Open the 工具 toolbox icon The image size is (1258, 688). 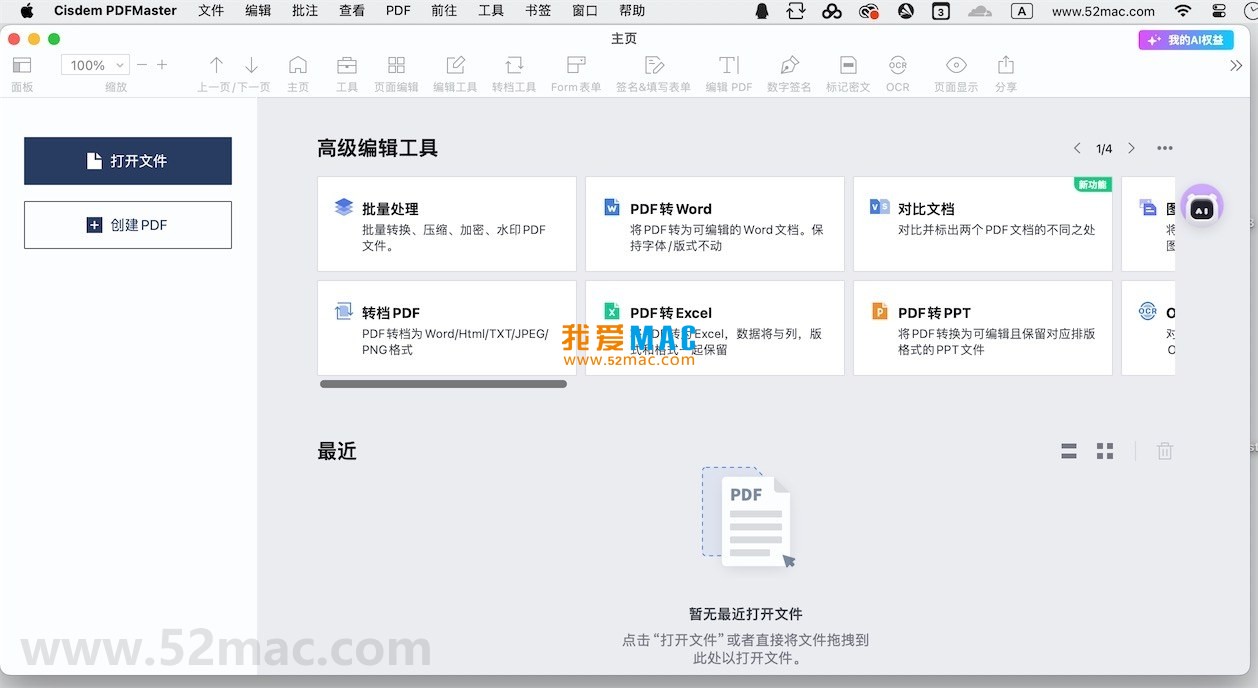pyautogui.click(x=347, y=65)
